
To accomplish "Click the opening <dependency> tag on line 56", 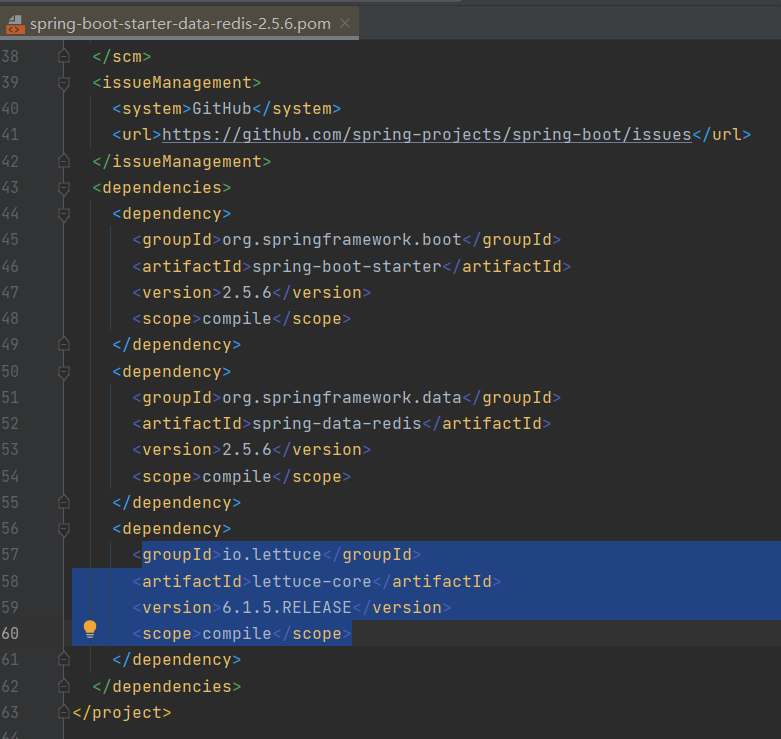I will pyautogui.click(x=171, y=528).
